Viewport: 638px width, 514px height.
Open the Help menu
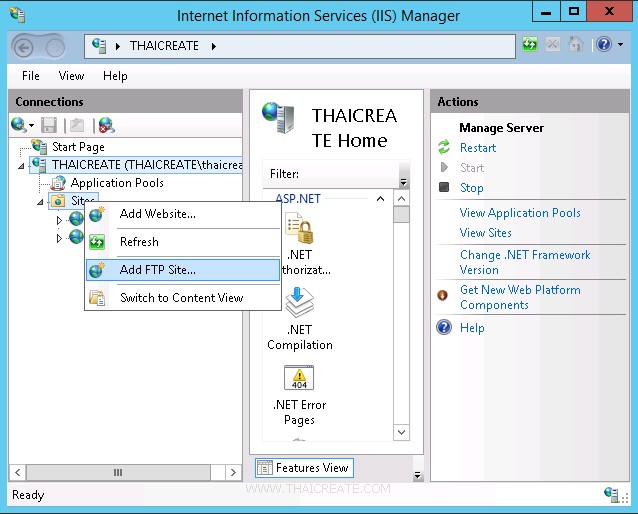pyautogui.click(x=115, y=76)
